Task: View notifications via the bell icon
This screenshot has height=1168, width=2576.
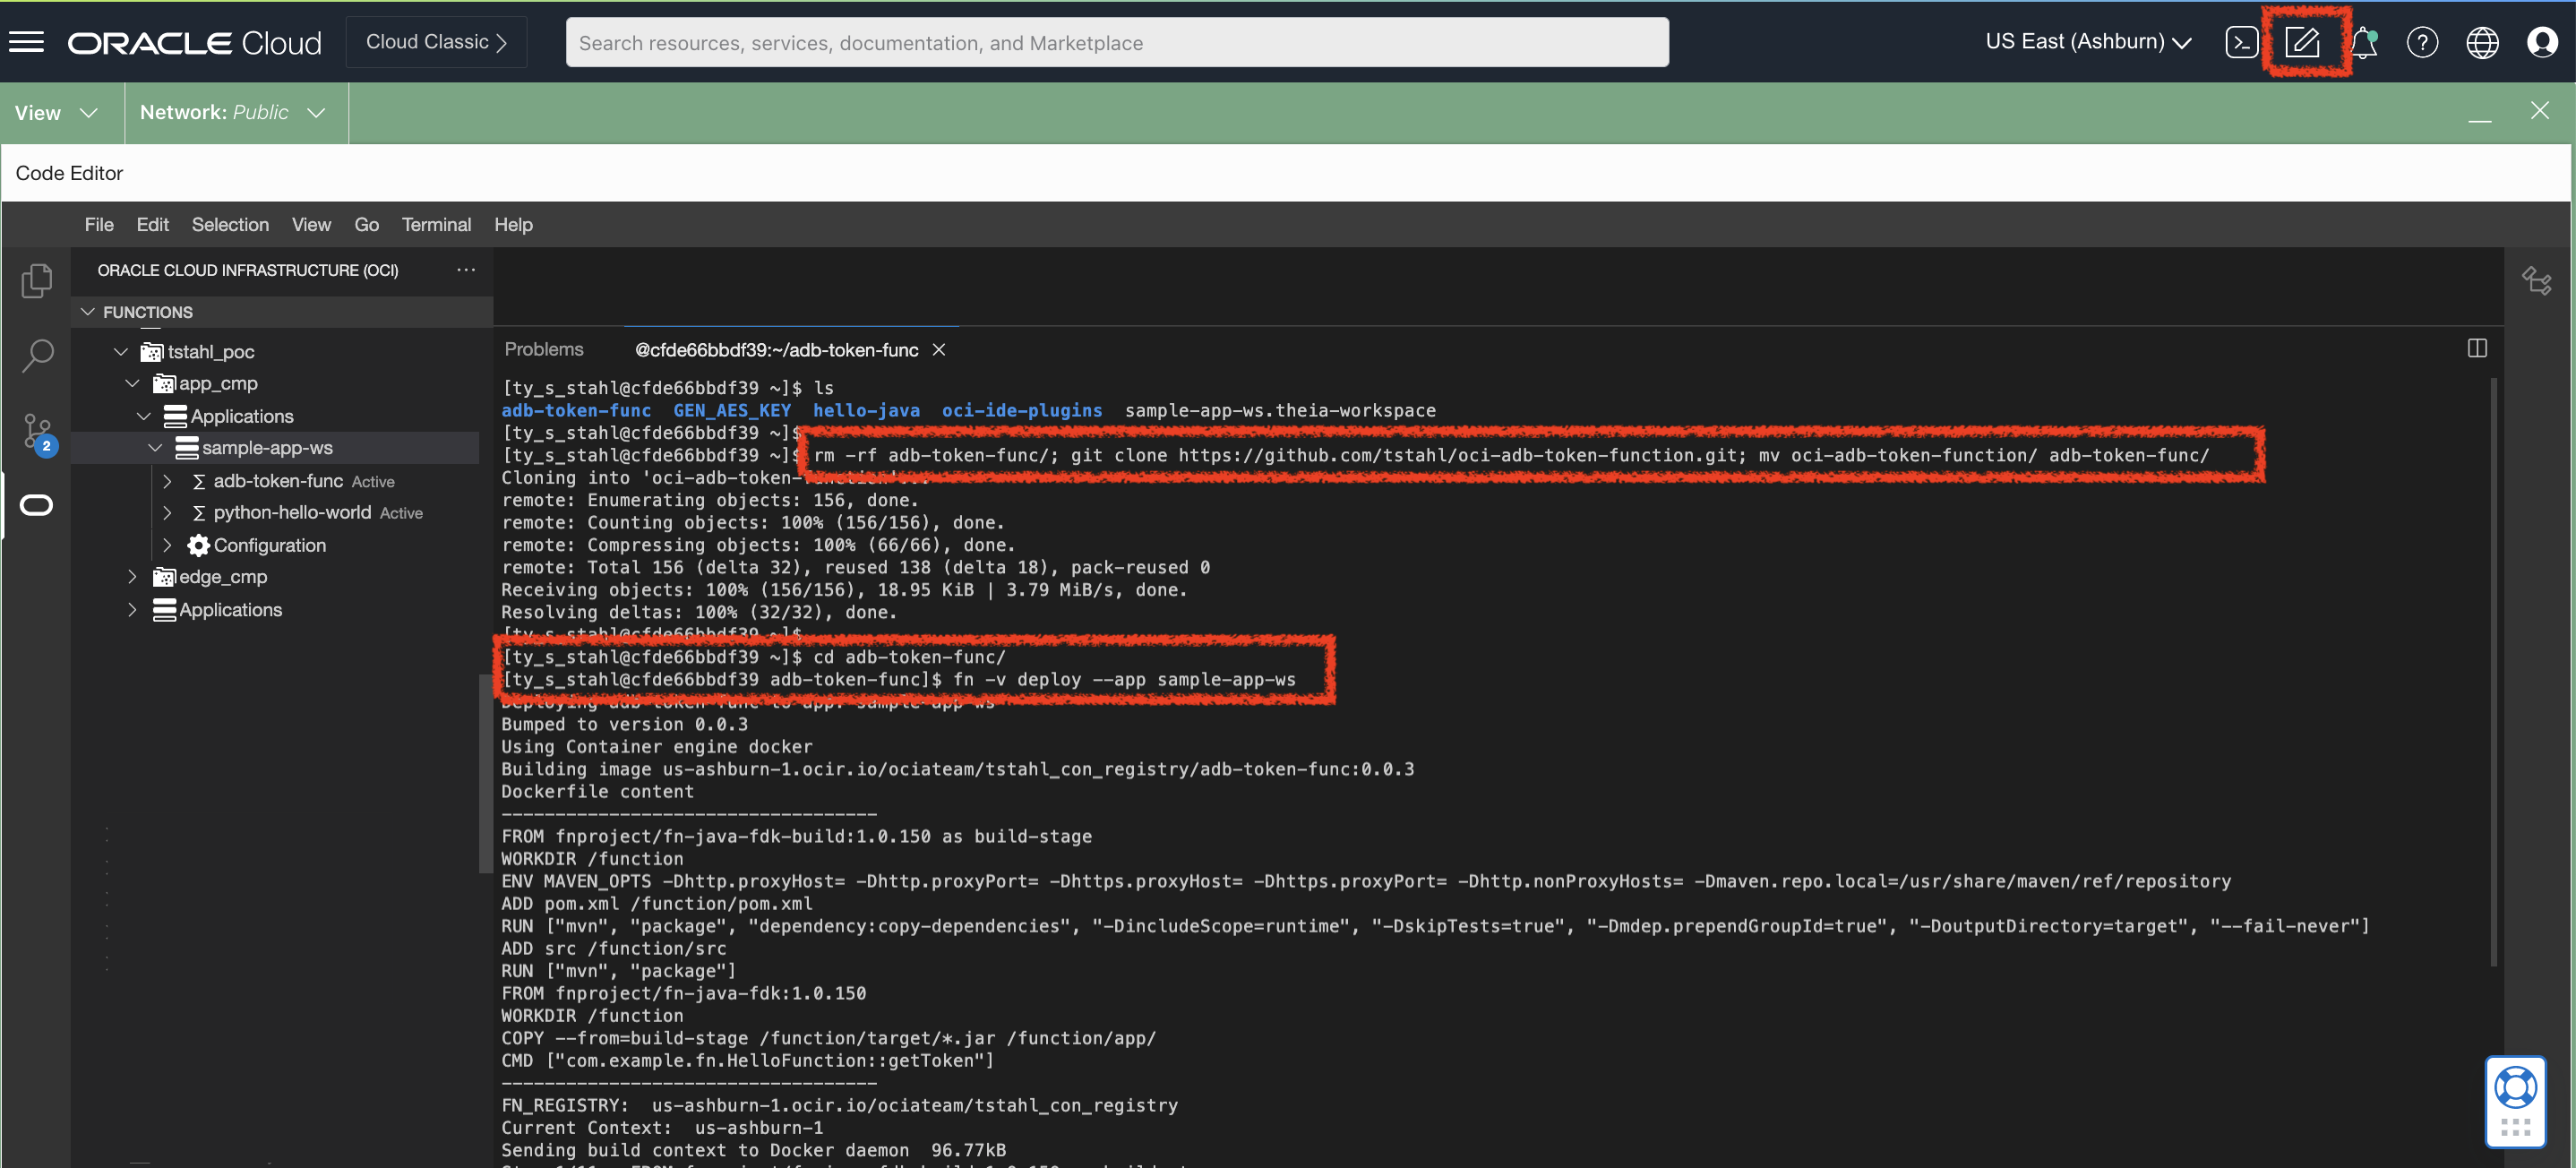Action: click(x=2364, y=41)
